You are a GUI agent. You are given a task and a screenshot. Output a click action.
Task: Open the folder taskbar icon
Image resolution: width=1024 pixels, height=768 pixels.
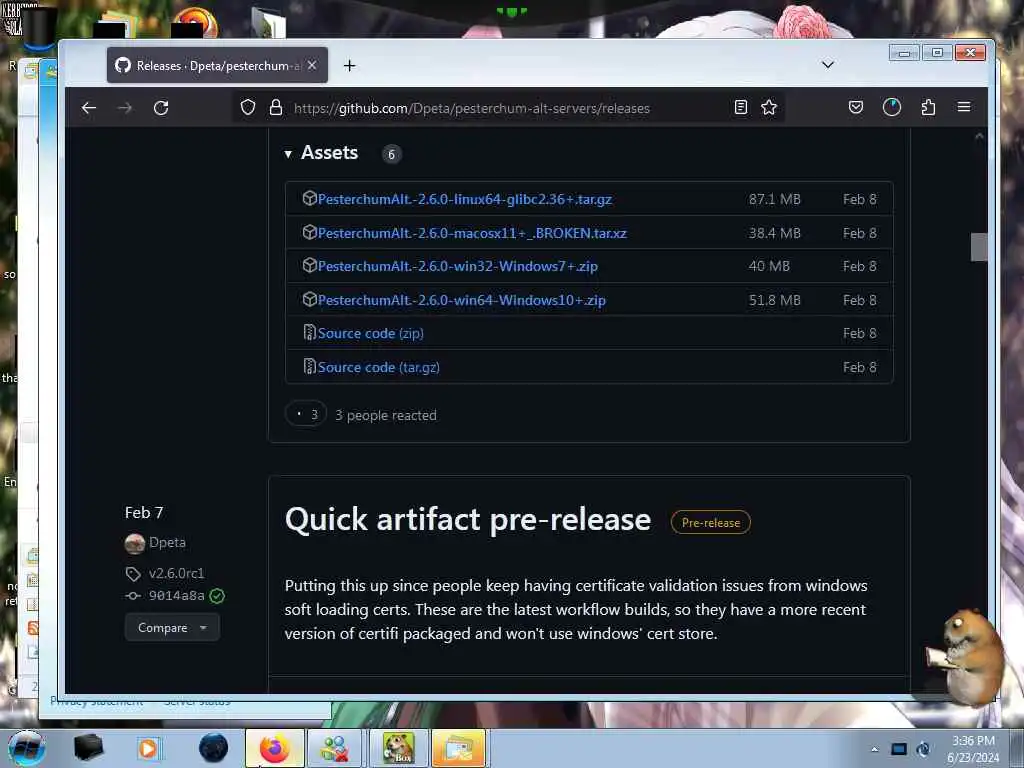click(458, 748)
